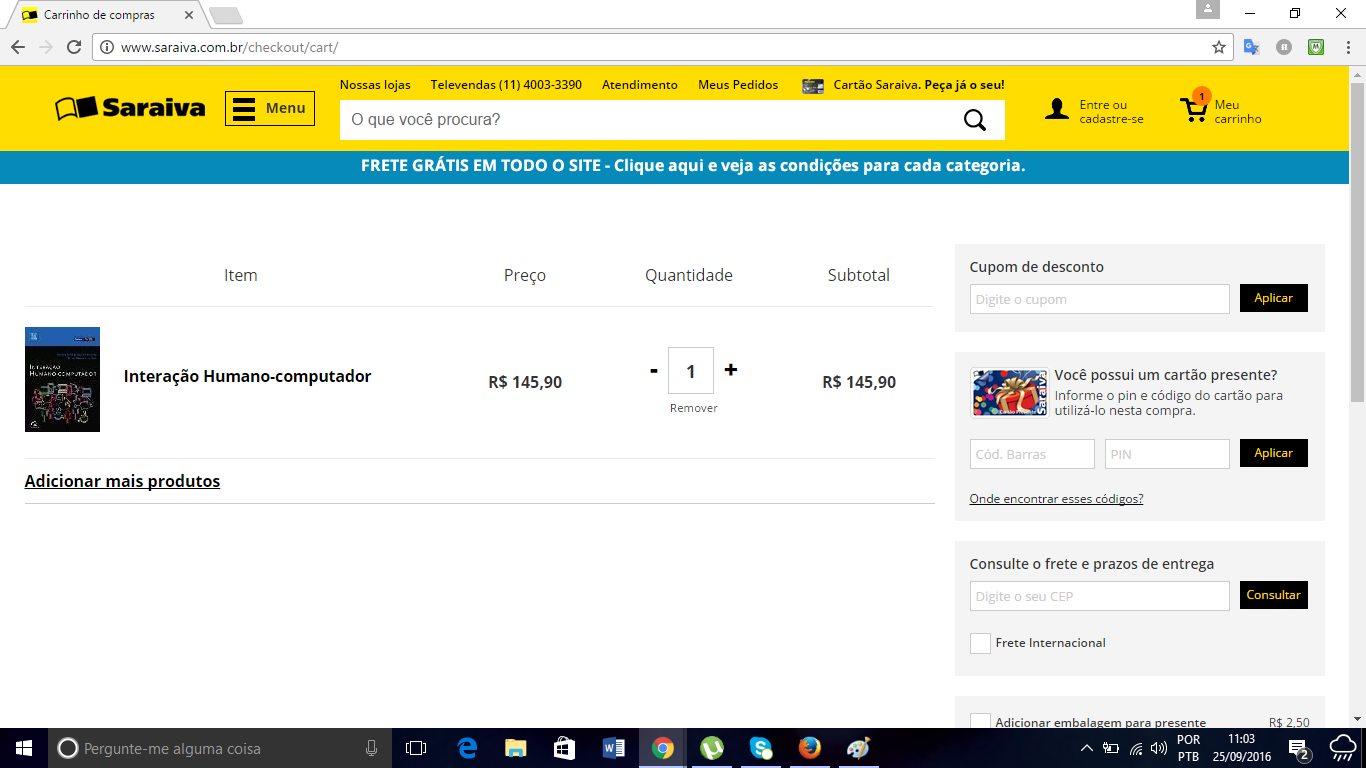This screenshot has height=768, width=1366.
Task: Open Firefox from taskbar
Action: point(810,748)
